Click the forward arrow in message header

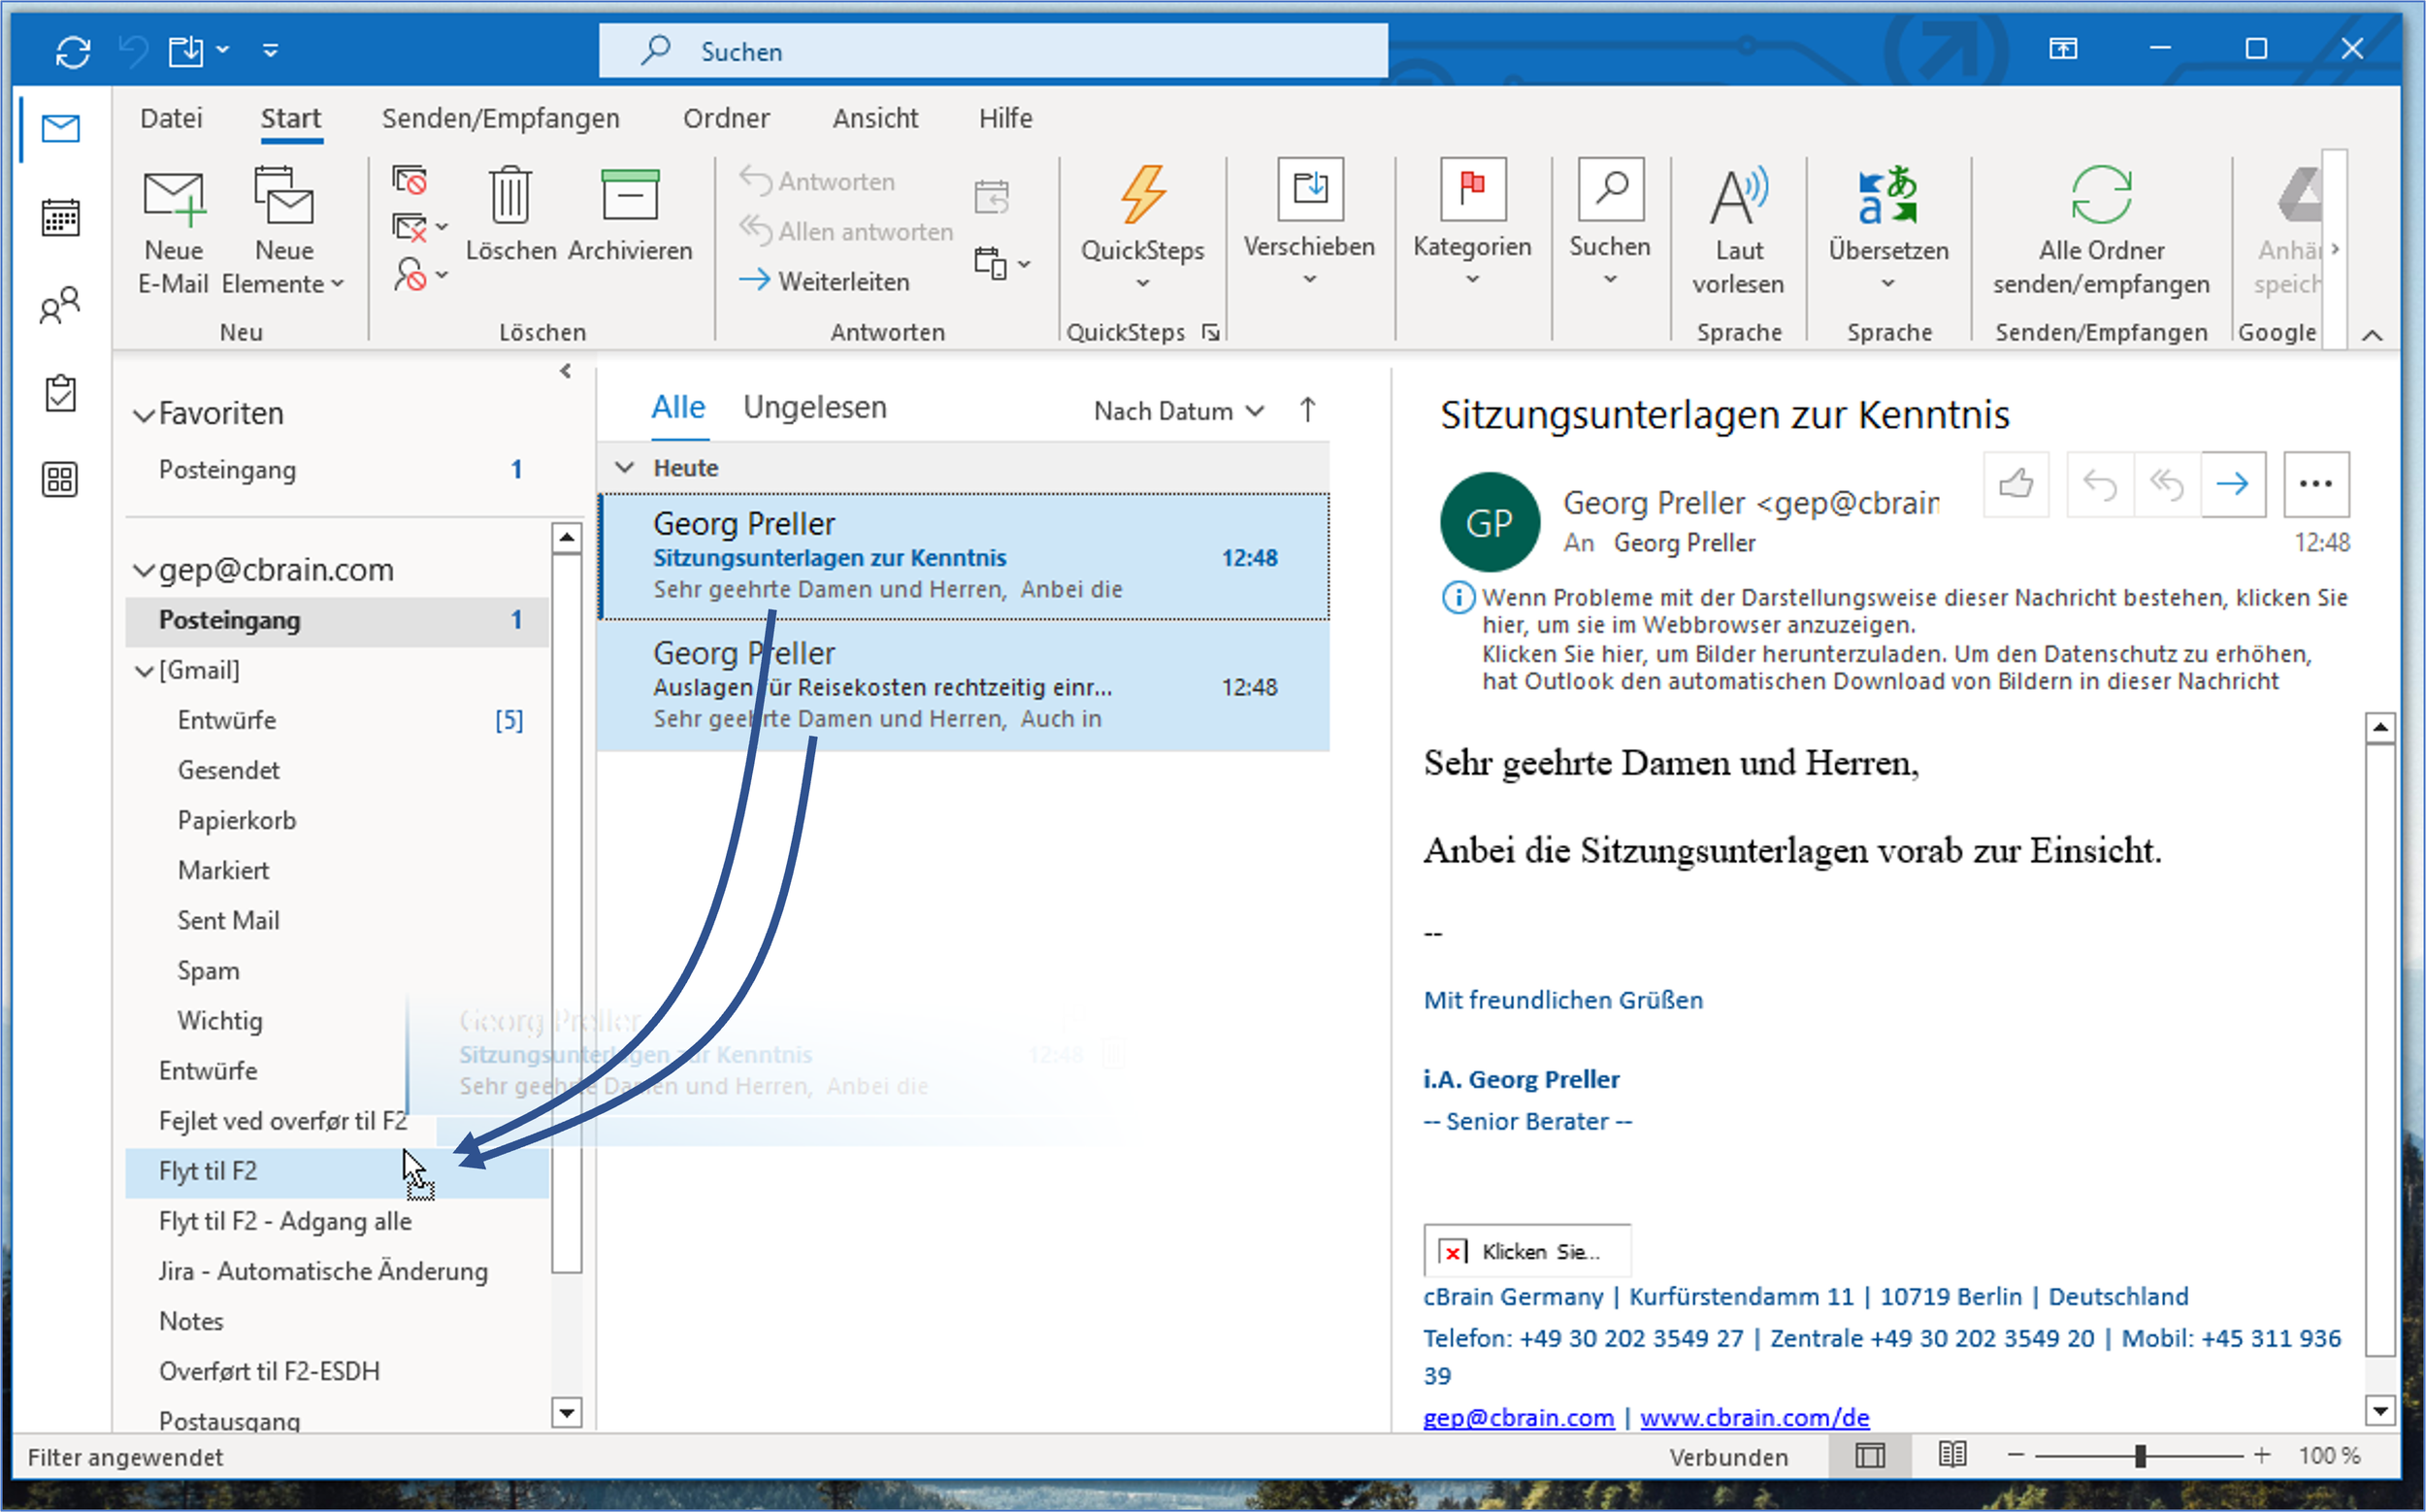coord(2232,485)
